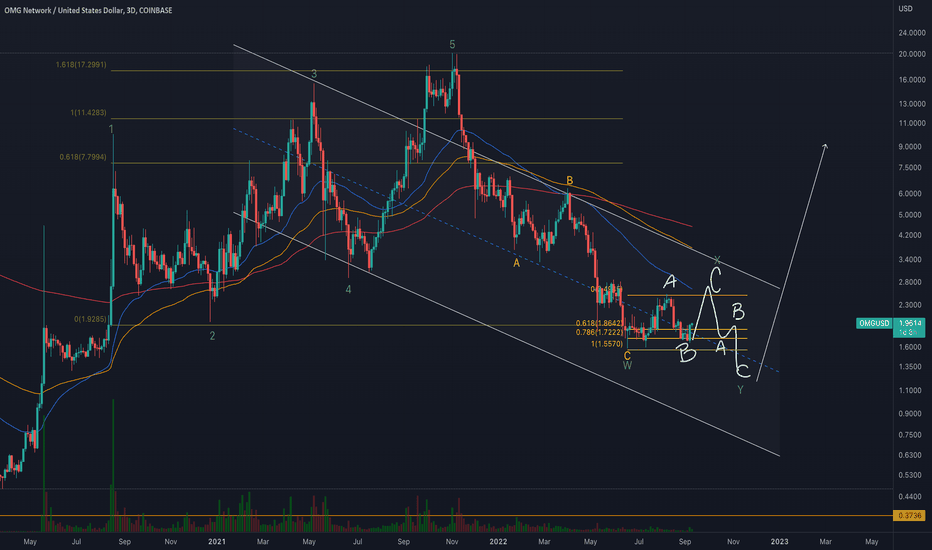Click the 2021 label on the time axis
The height and width of the screenshot is (550, 932).
click(x=217, y=541)
